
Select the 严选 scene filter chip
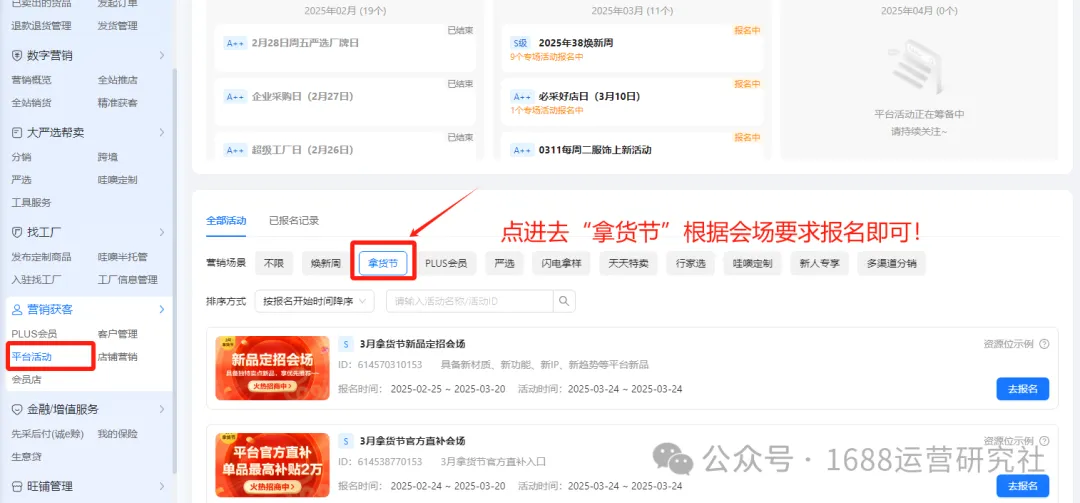[x=503, y=263]
